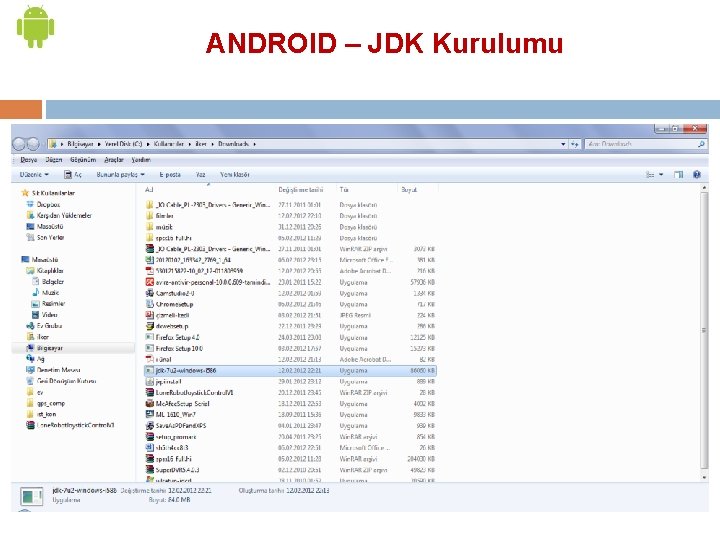Open the view options dropdown arrow
This screenshot has height=540, width=720.
[x=661, y=174]
